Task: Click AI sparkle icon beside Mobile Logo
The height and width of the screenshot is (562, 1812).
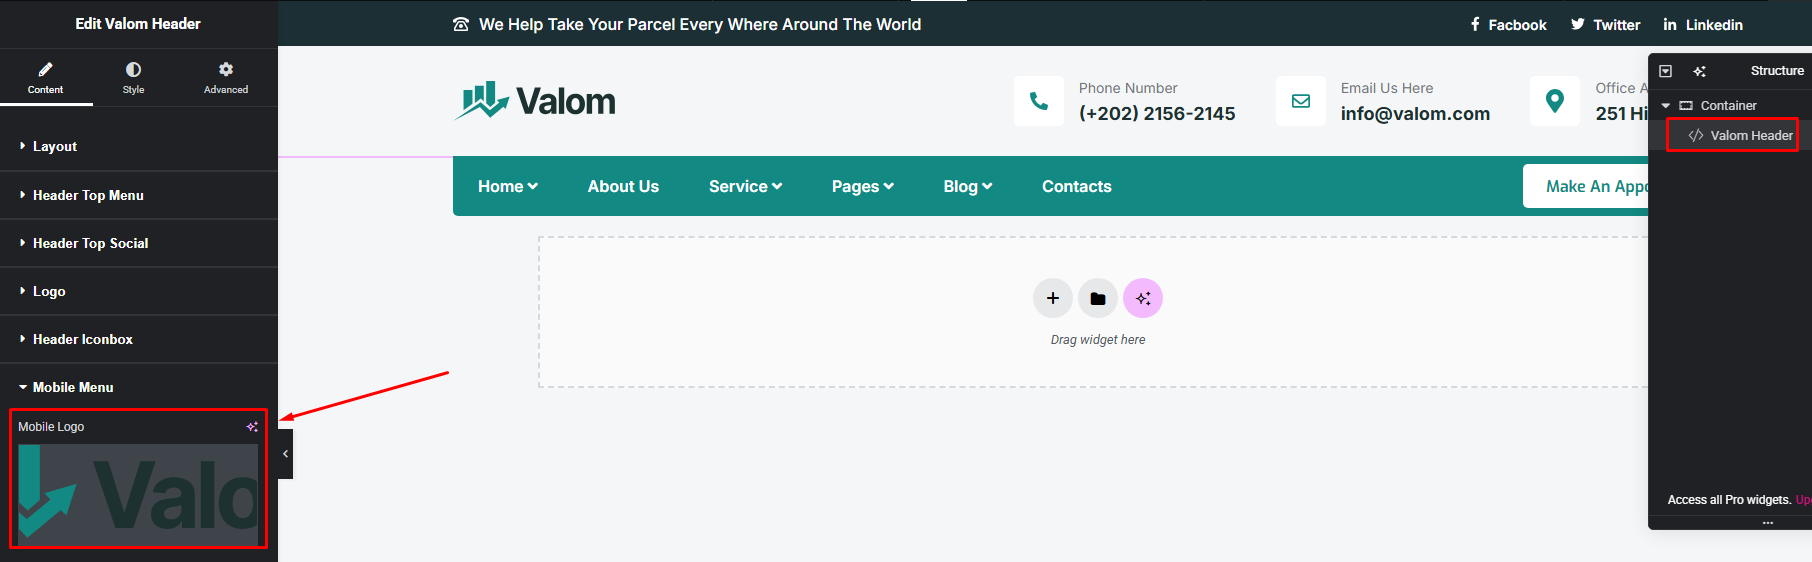Action: (252, 427)
